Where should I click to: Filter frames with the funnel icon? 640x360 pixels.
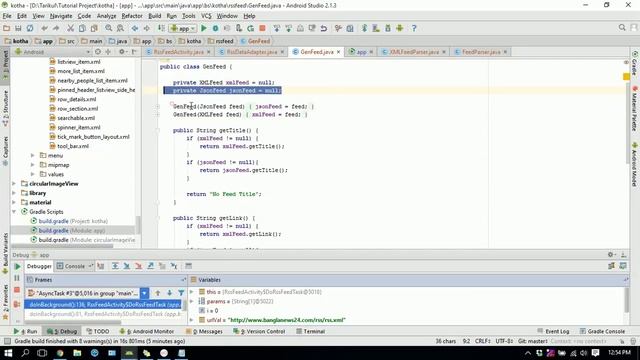[181, 293]
